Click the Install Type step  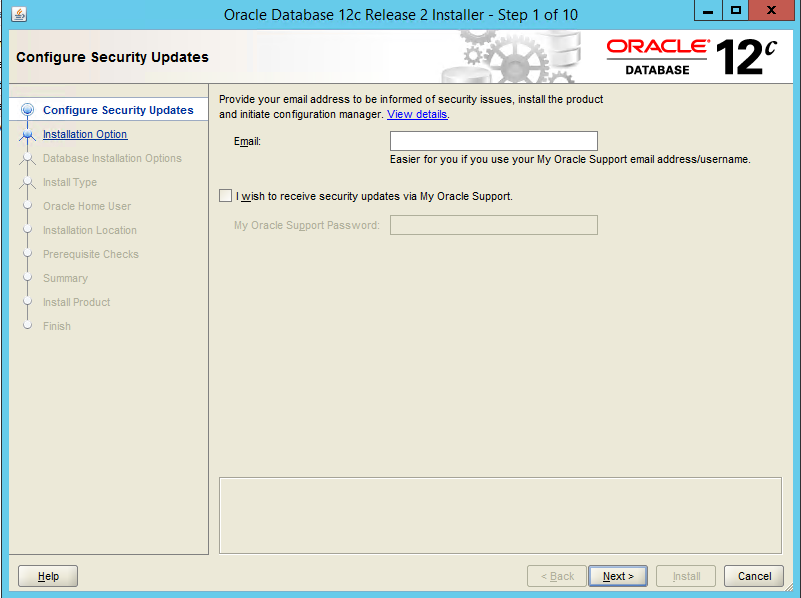[x=69, y=182]
